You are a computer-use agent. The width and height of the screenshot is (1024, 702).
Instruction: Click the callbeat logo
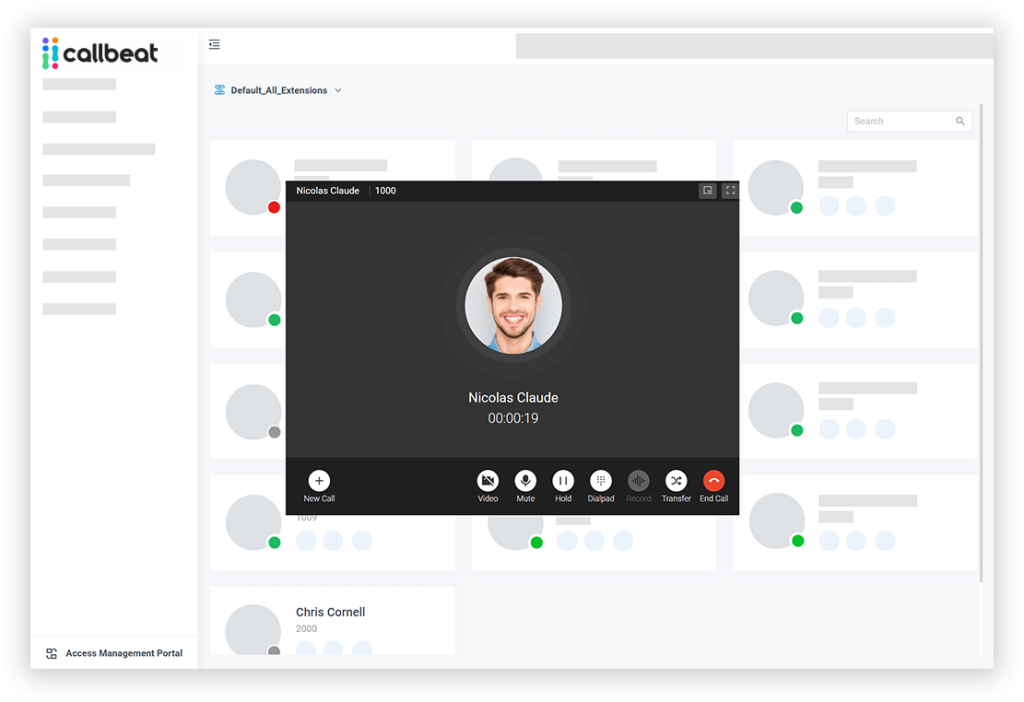click(x=100, y=53)
